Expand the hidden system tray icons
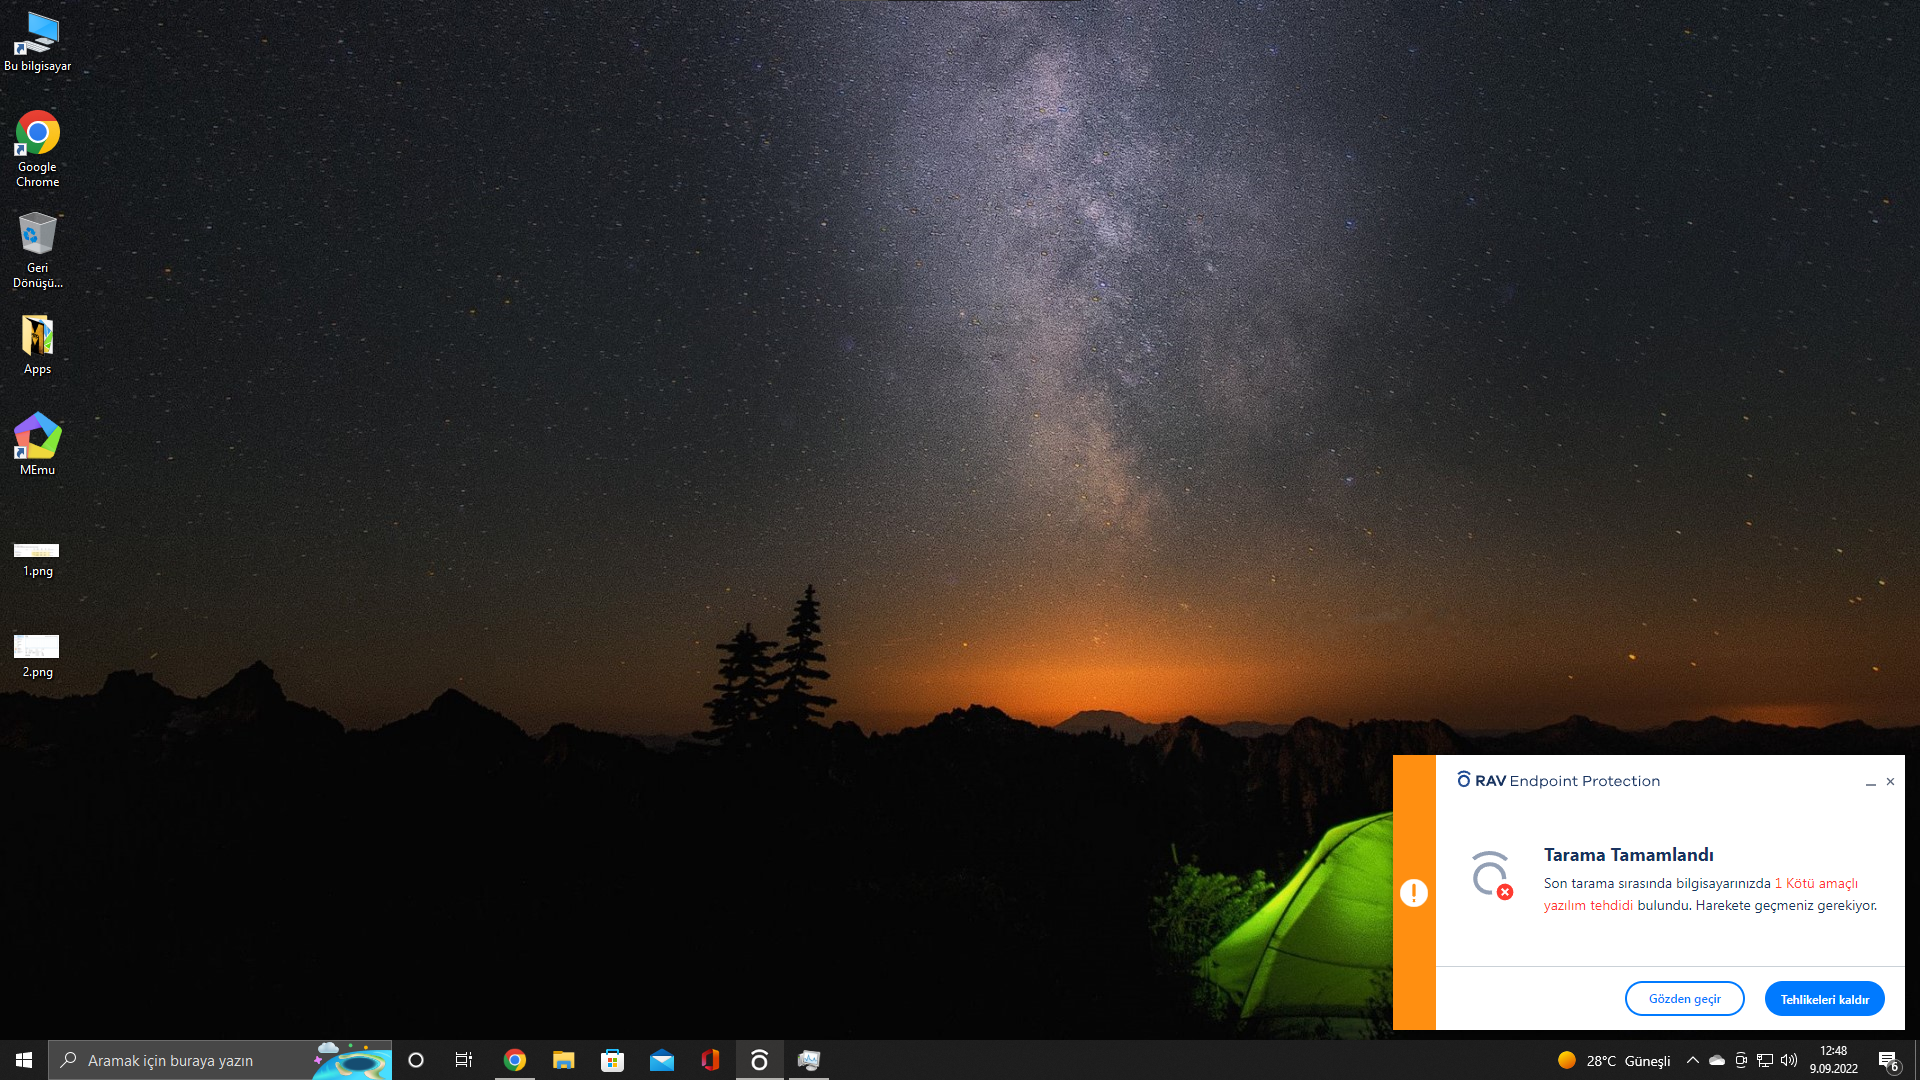Screen dimensions: 1920x1080 click(1692, 1060)
